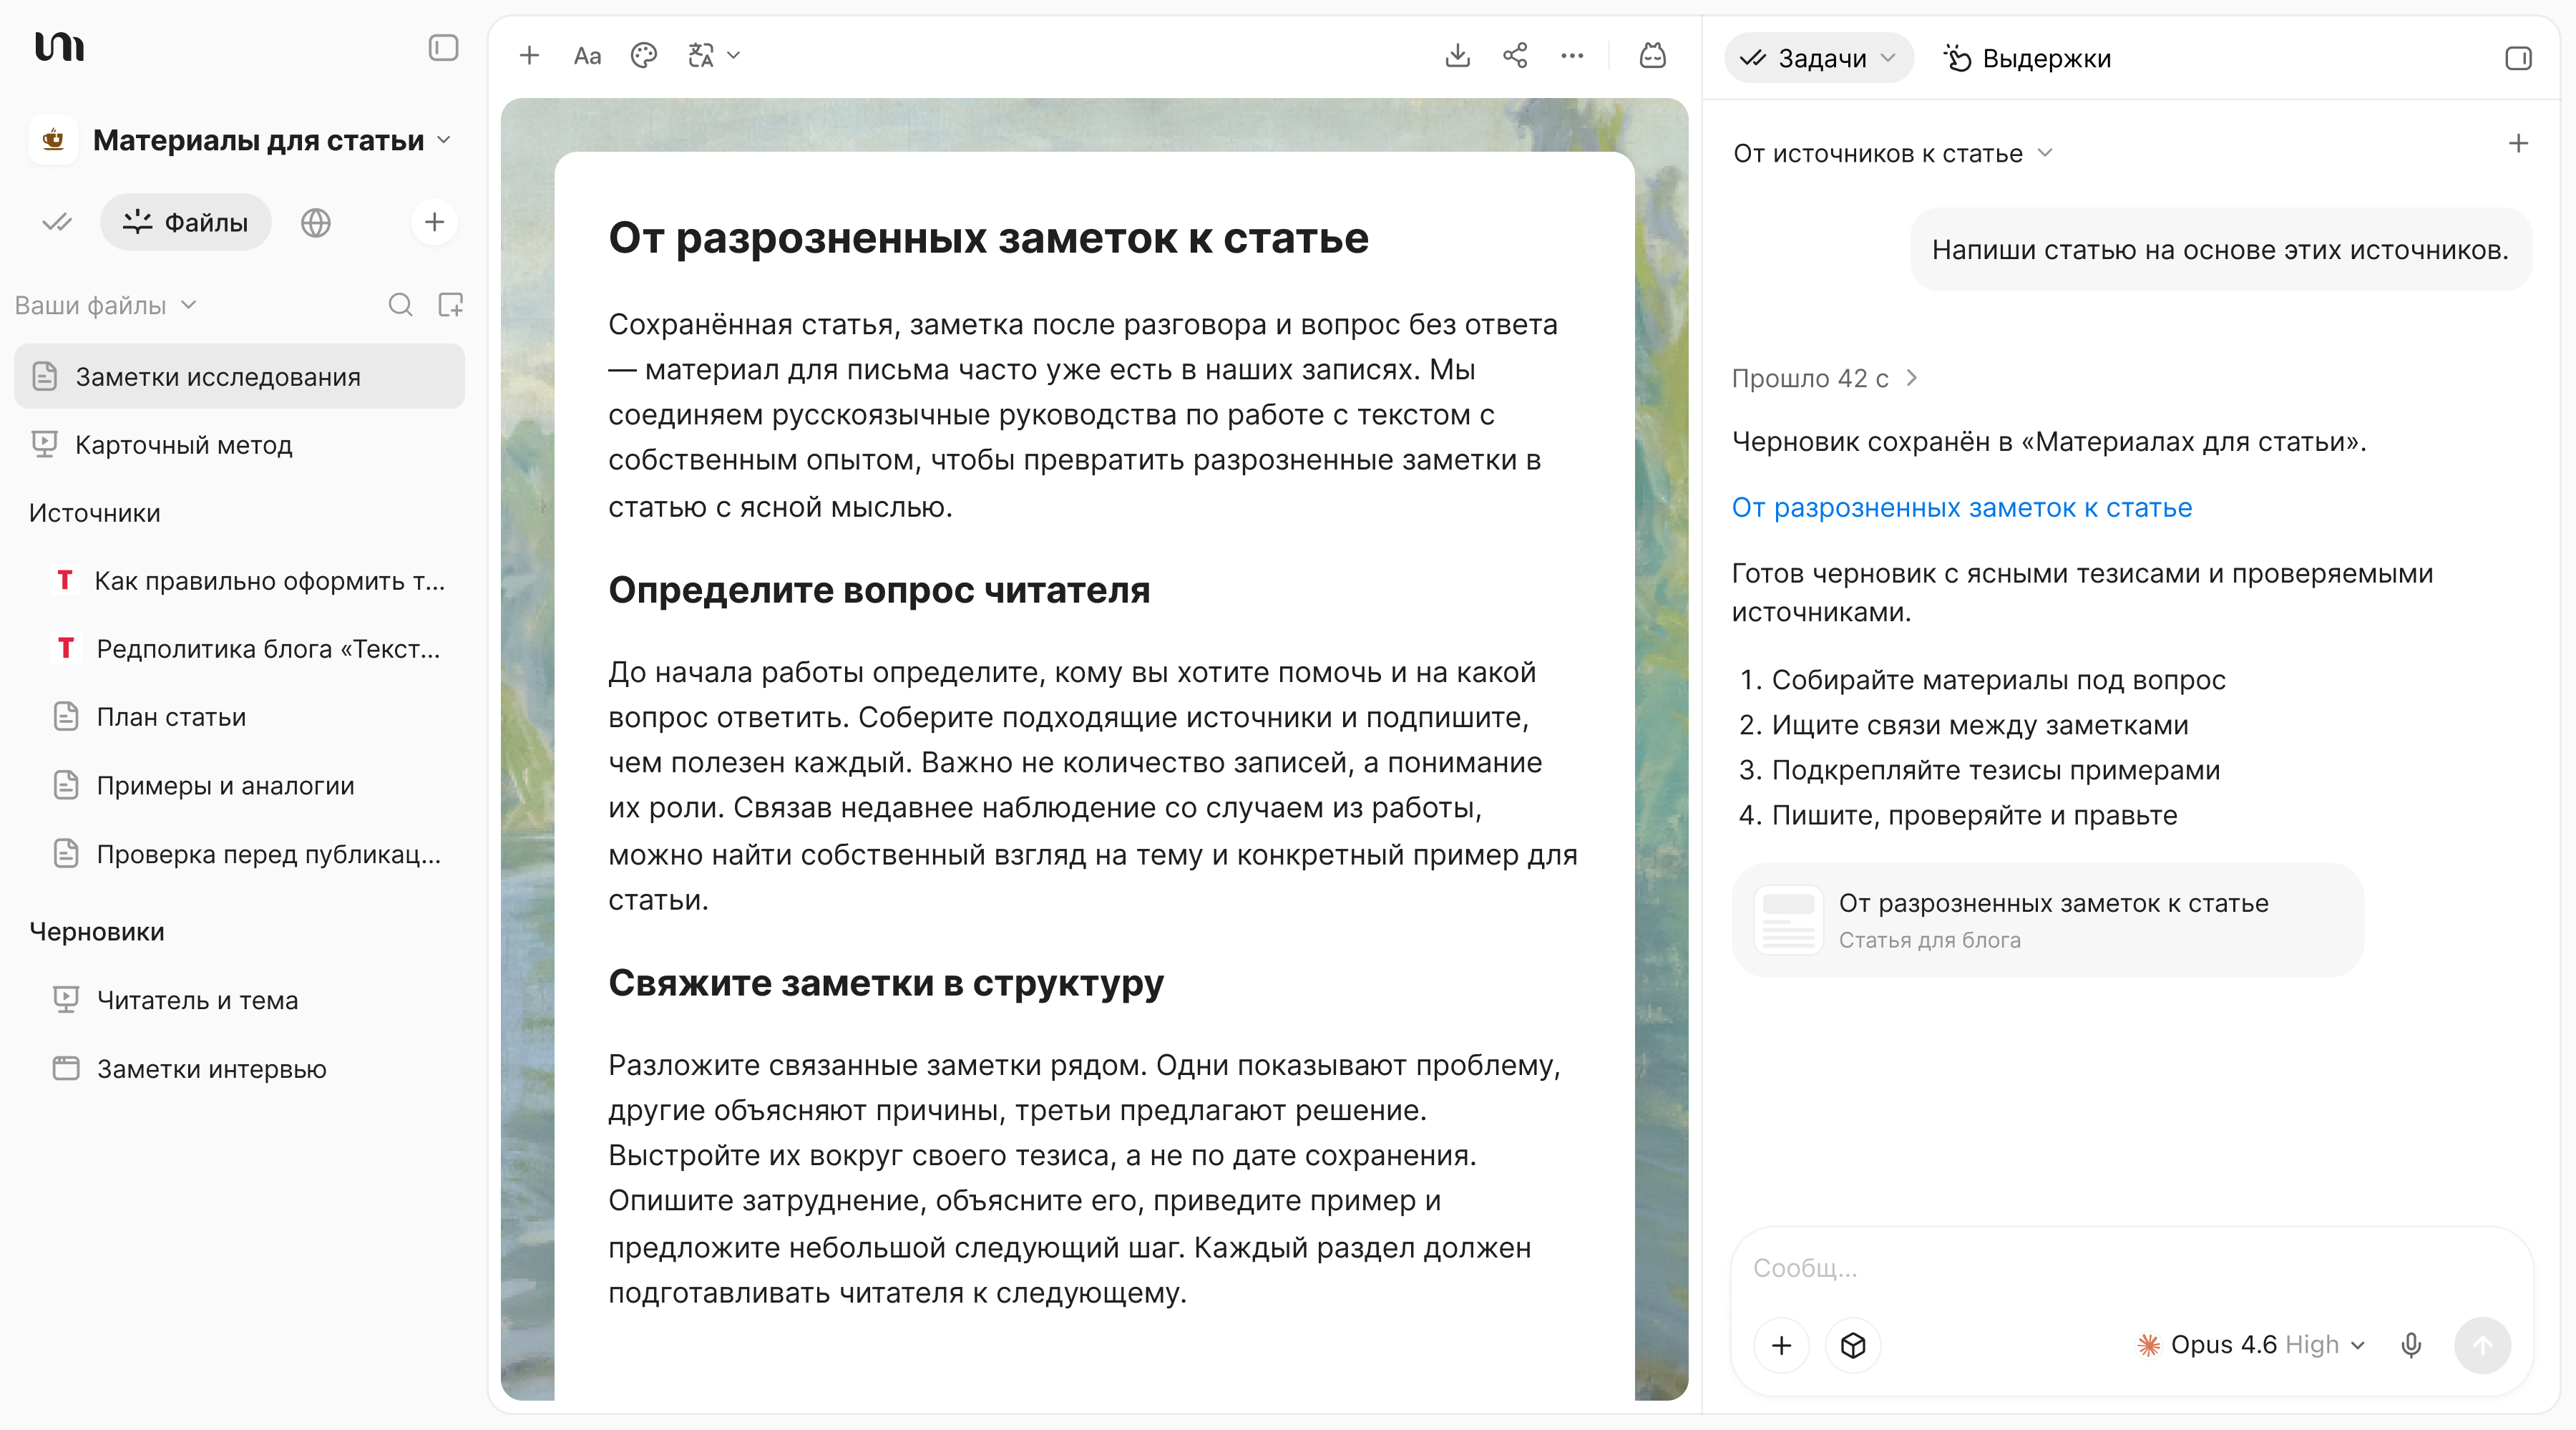Start new chat with plus icon
The width and height of the screenshot is (2576, 1430).
[x=2518, y=144]
